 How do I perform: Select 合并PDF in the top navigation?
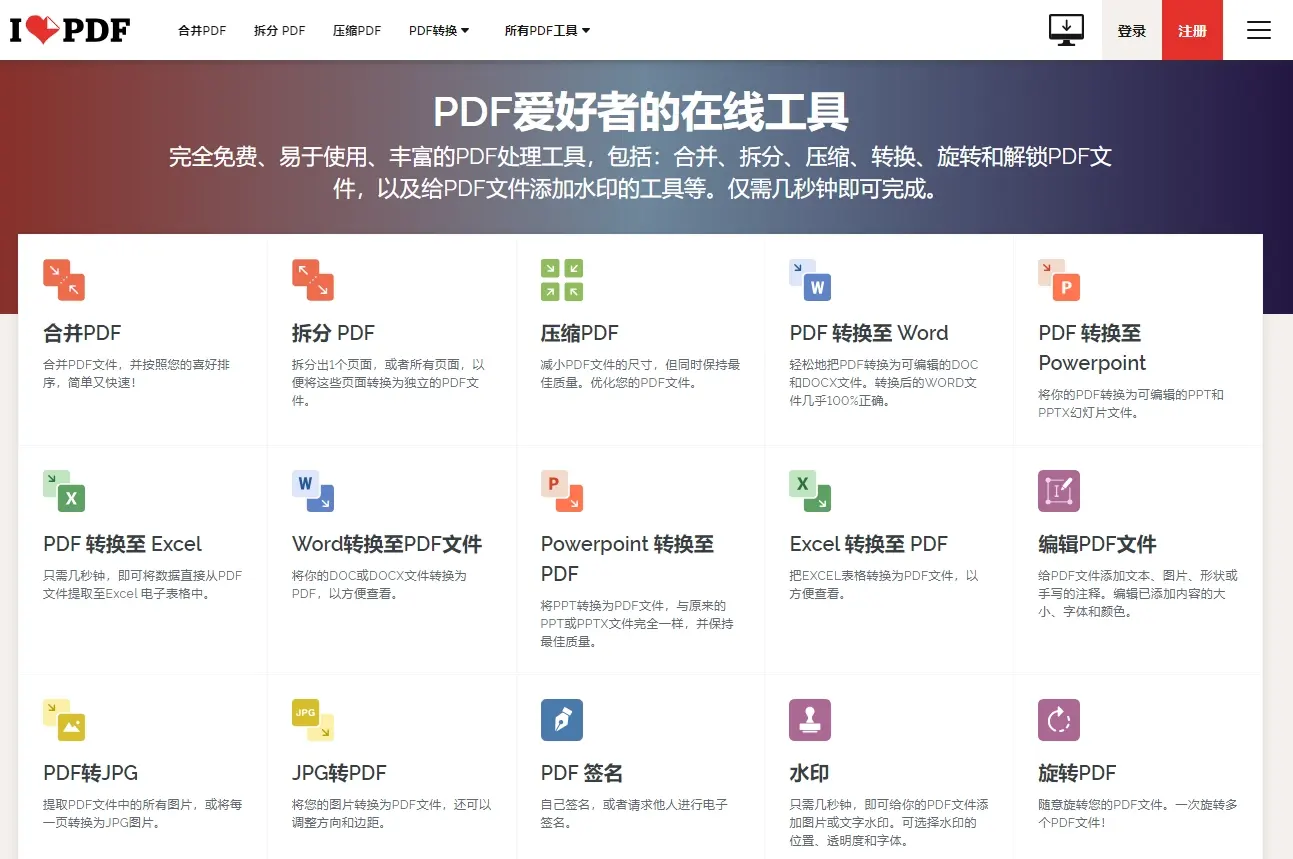pos(201,30)
